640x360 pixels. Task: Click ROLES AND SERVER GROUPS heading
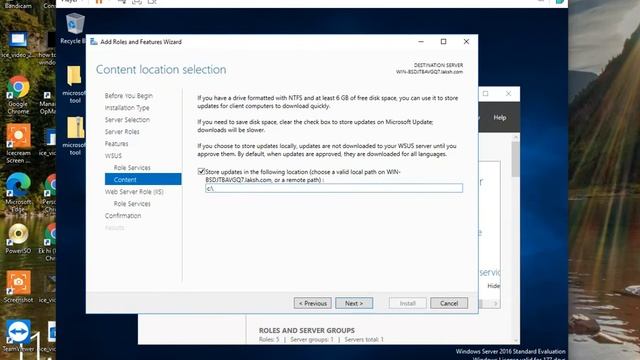coord(307,330)
